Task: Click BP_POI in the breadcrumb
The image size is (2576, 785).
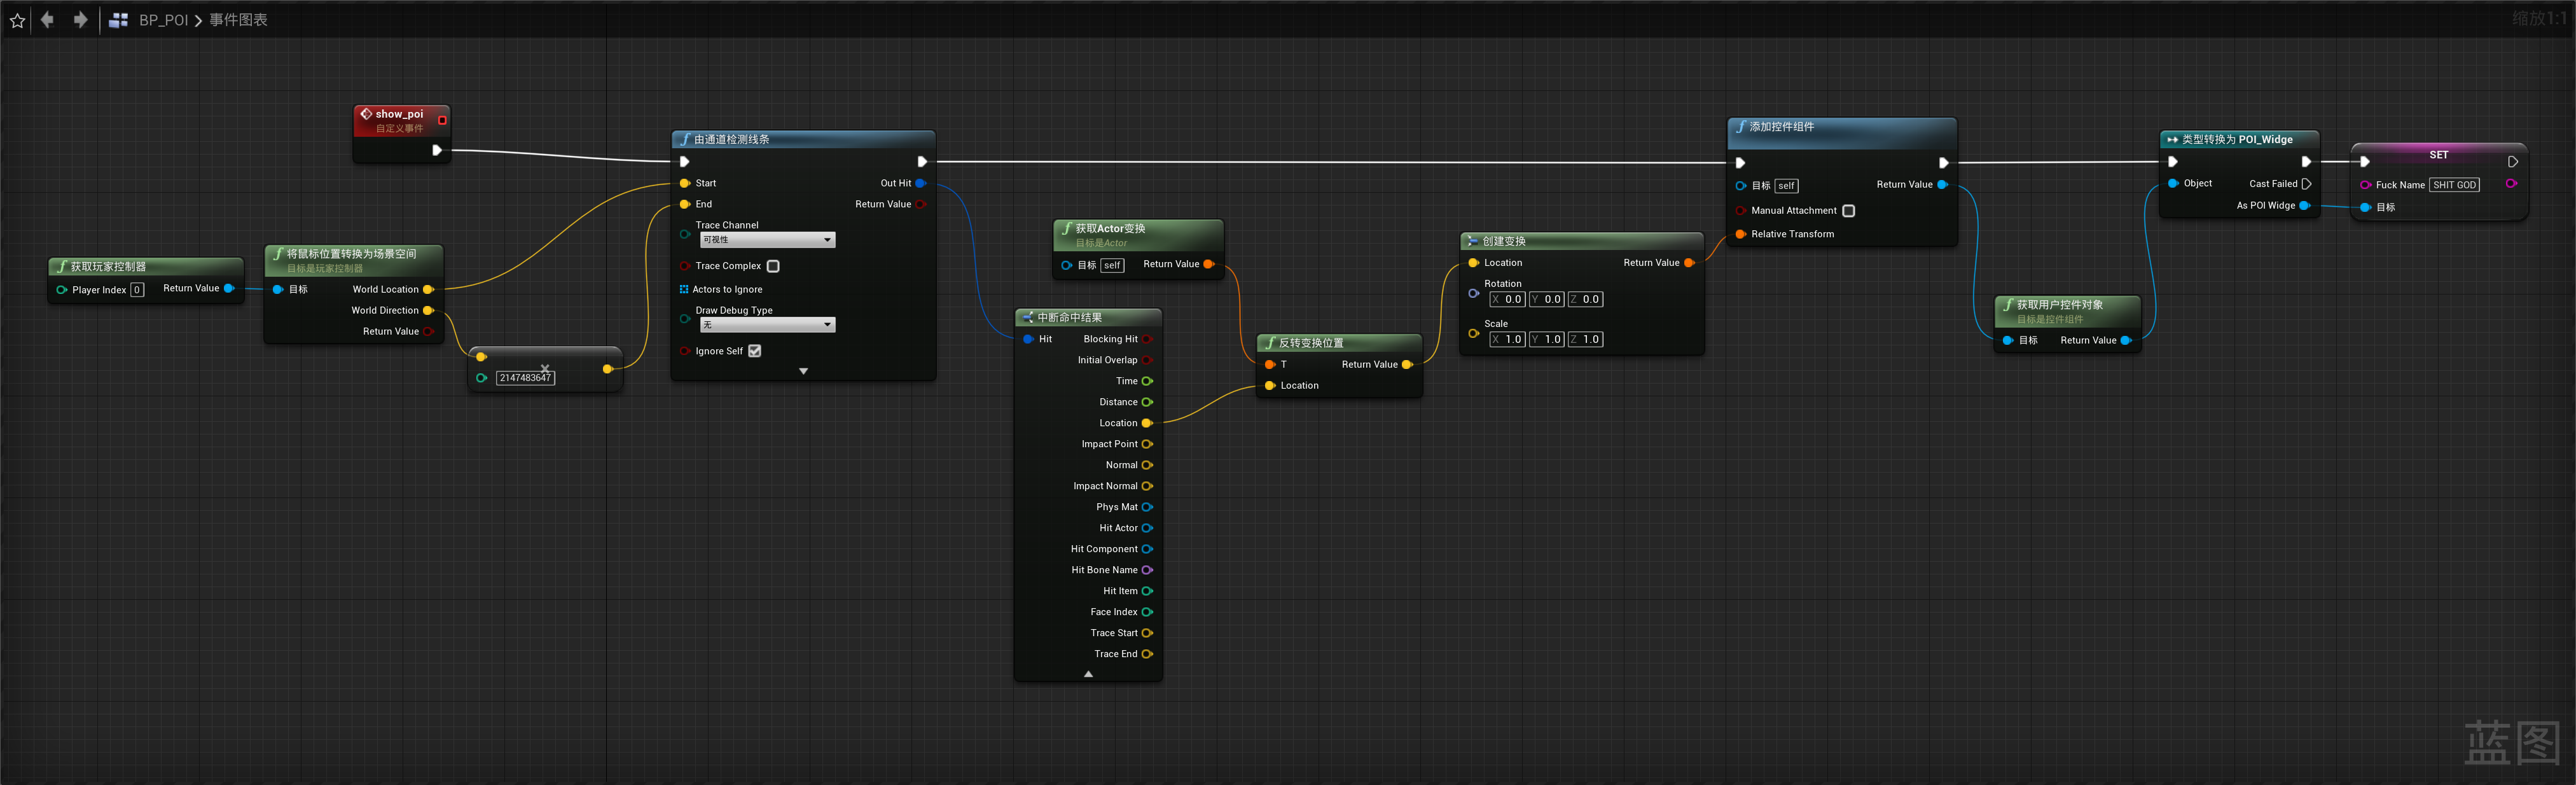Action: (163, 20)
